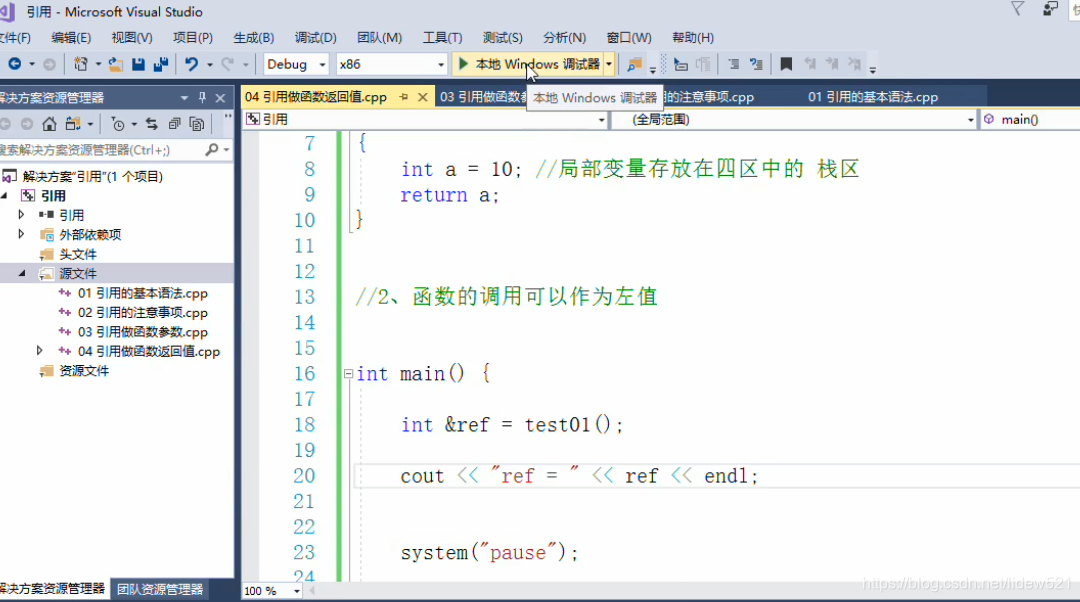Open the main() member dropdown
The width and height of the screenshot is (1080, 602).
(1030, 120)
